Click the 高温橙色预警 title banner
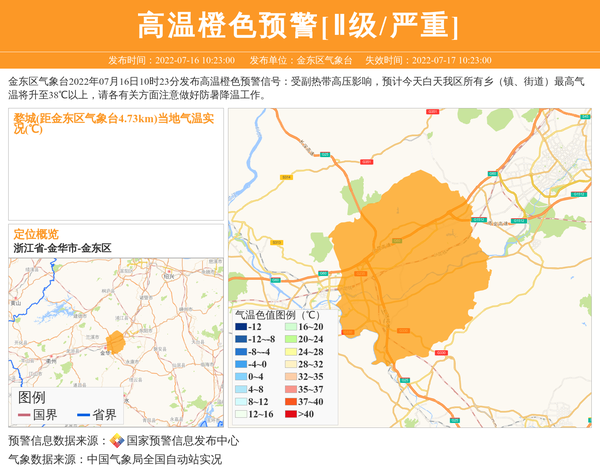600x471 pixels. (x=299, y=25)
